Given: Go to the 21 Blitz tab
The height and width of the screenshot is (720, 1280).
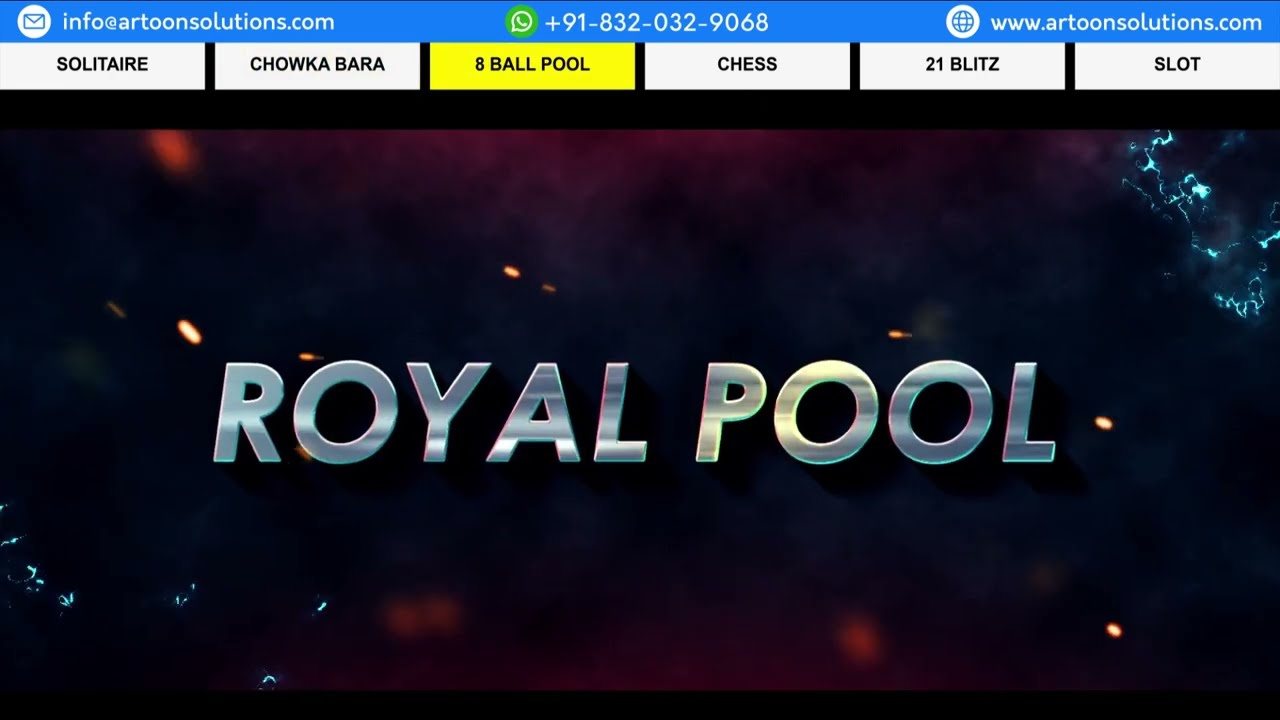Looking at the screenshot, I should point(962,65).
